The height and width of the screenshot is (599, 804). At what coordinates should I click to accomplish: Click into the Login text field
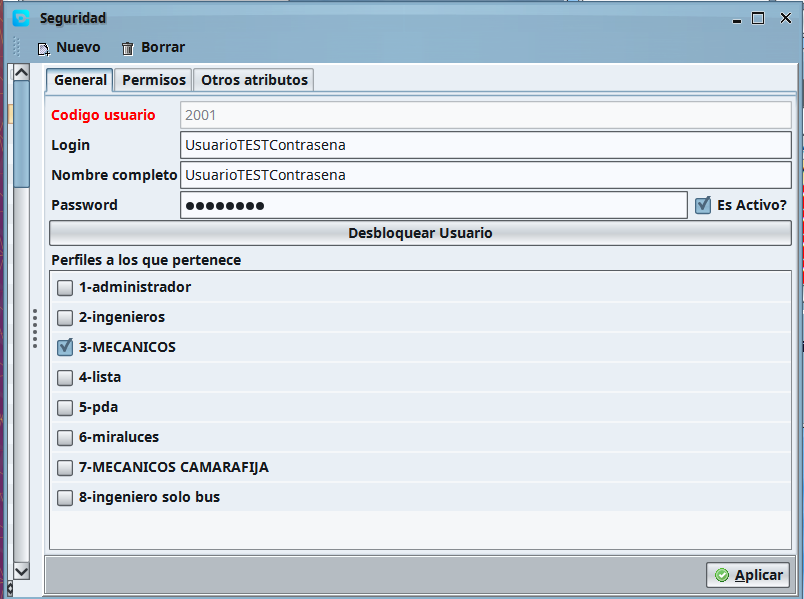(x=485, y=145)
